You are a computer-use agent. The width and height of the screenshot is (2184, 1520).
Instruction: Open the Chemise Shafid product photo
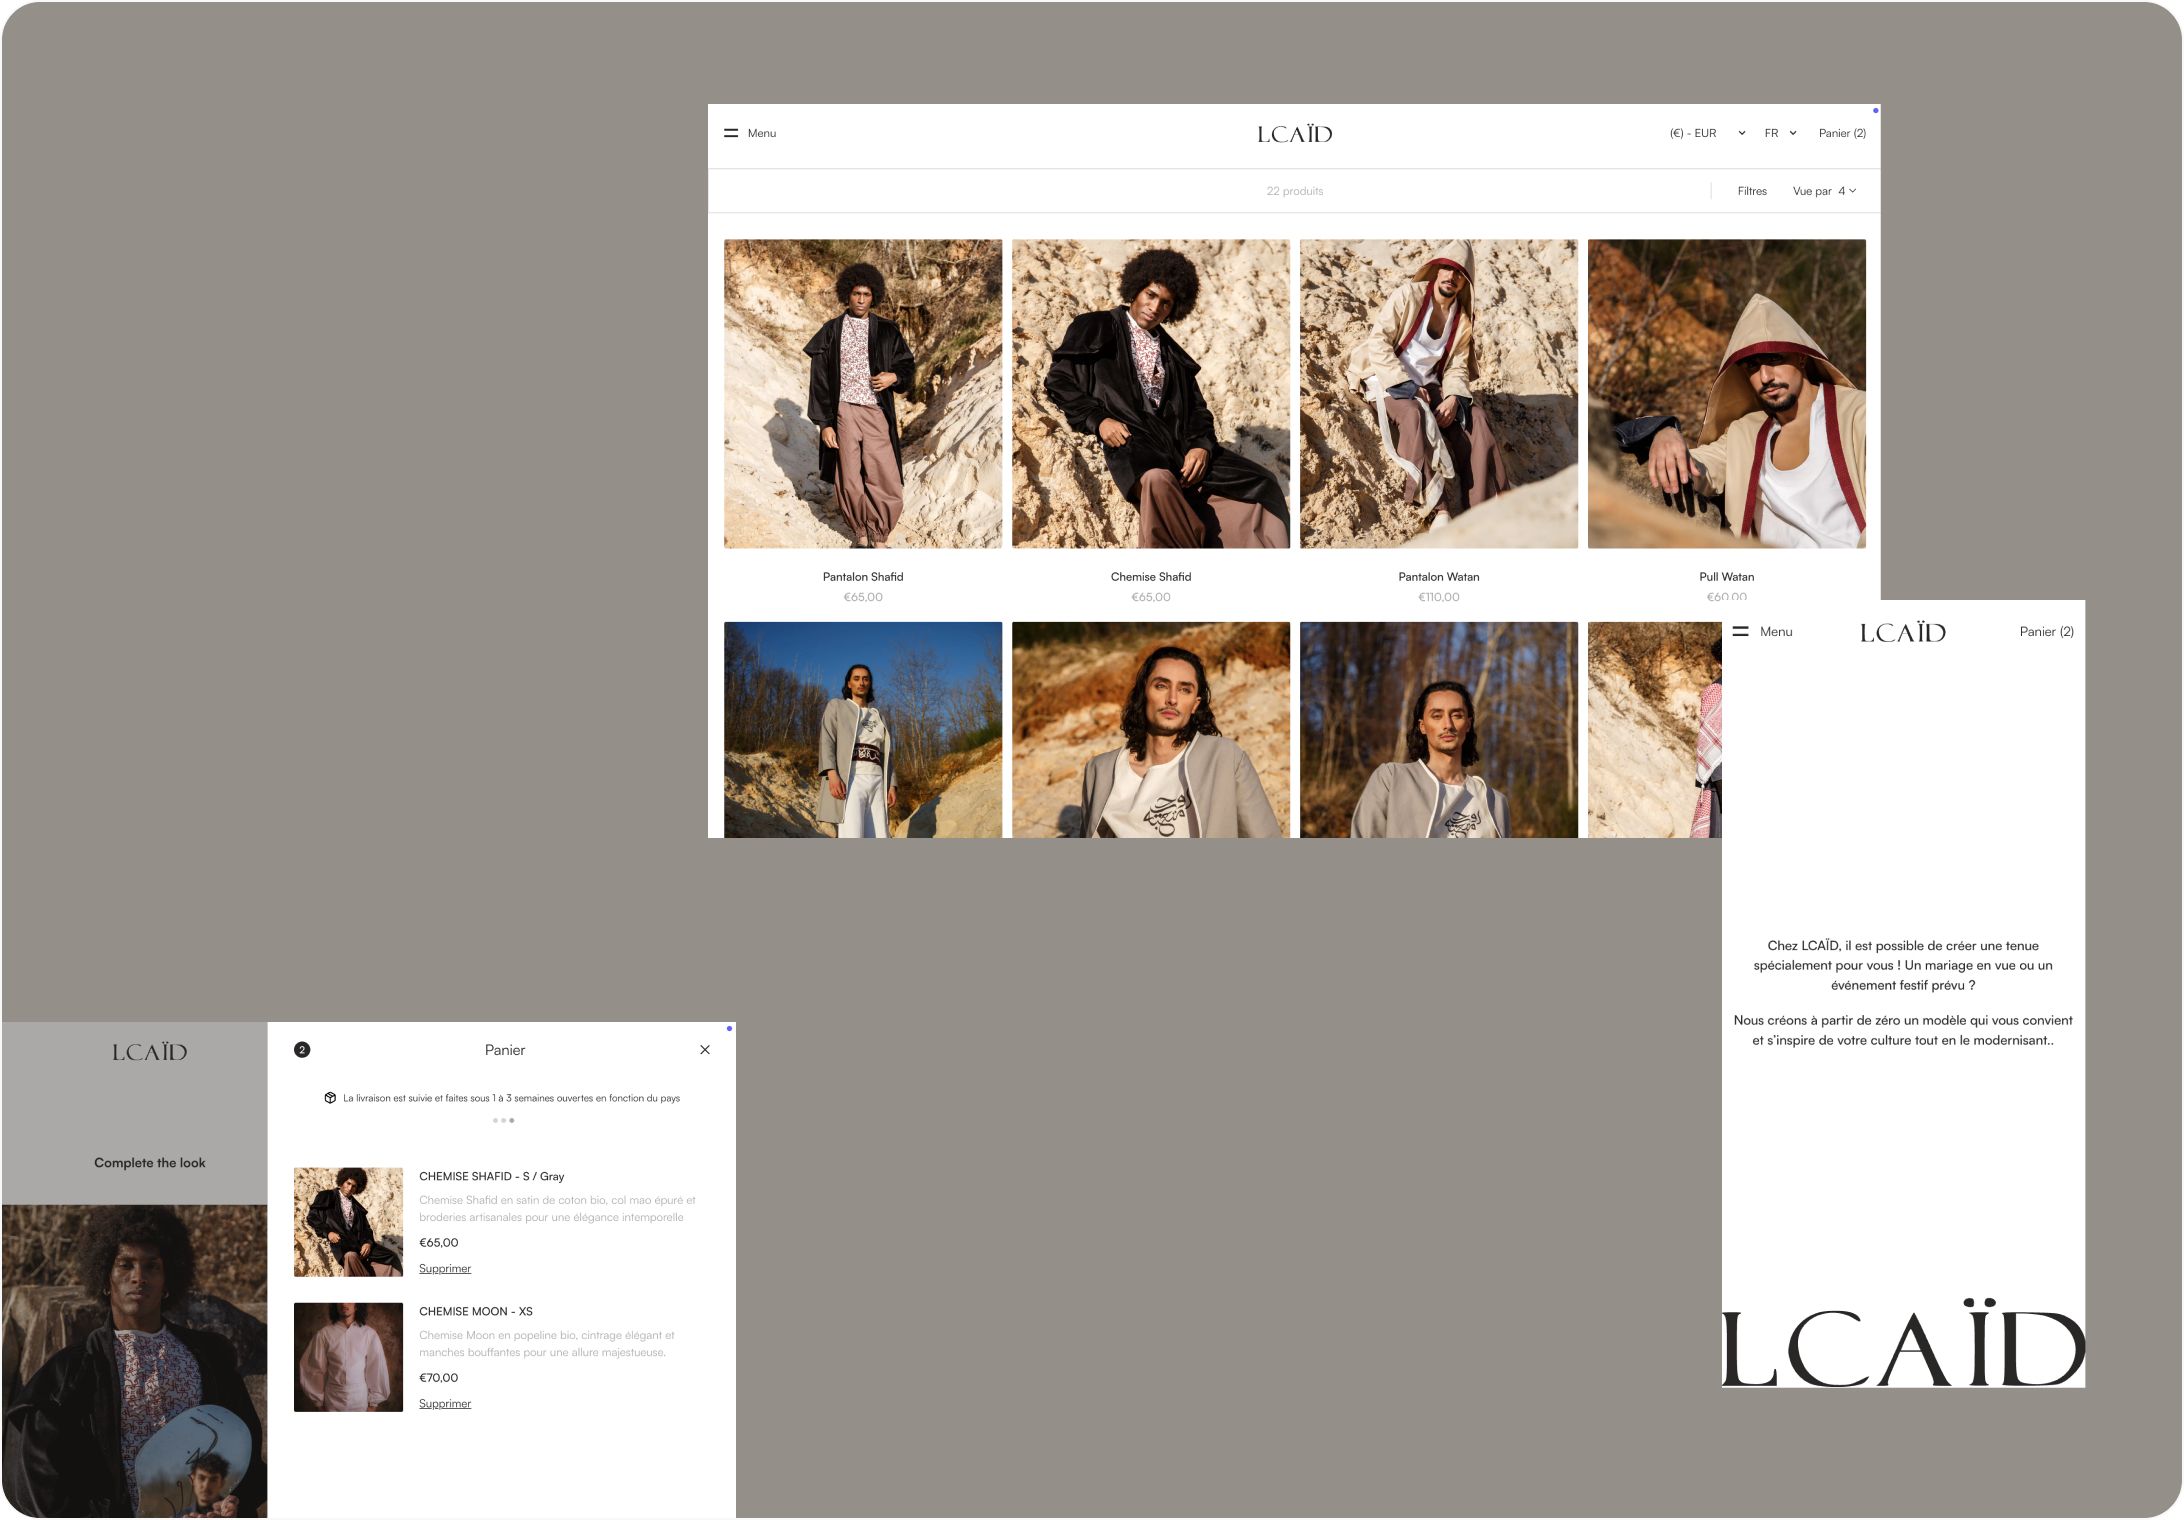(1151, 394)
